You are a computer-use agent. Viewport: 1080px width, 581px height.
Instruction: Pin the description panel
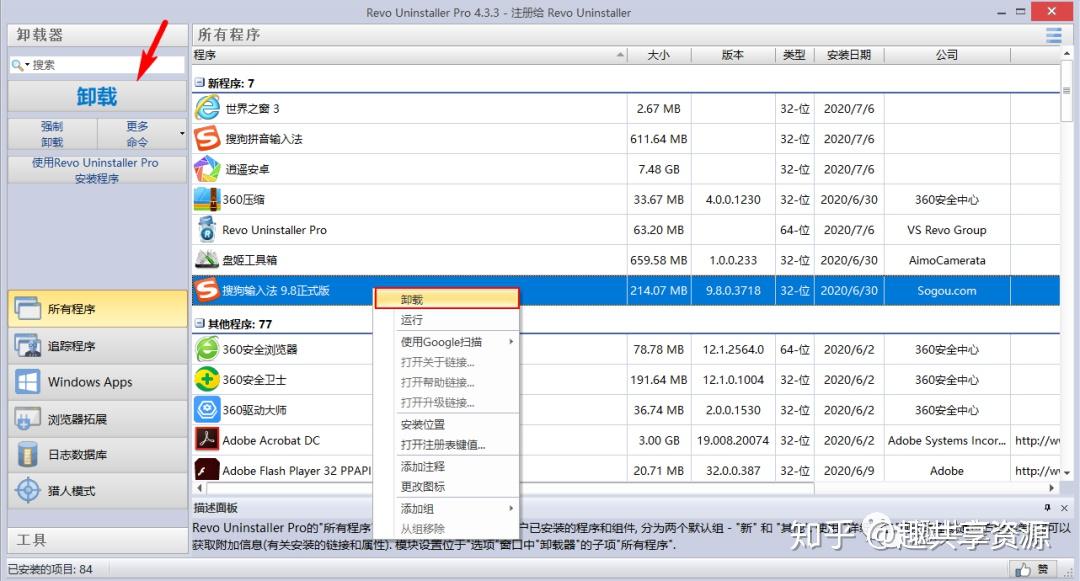coord(1048,508)
